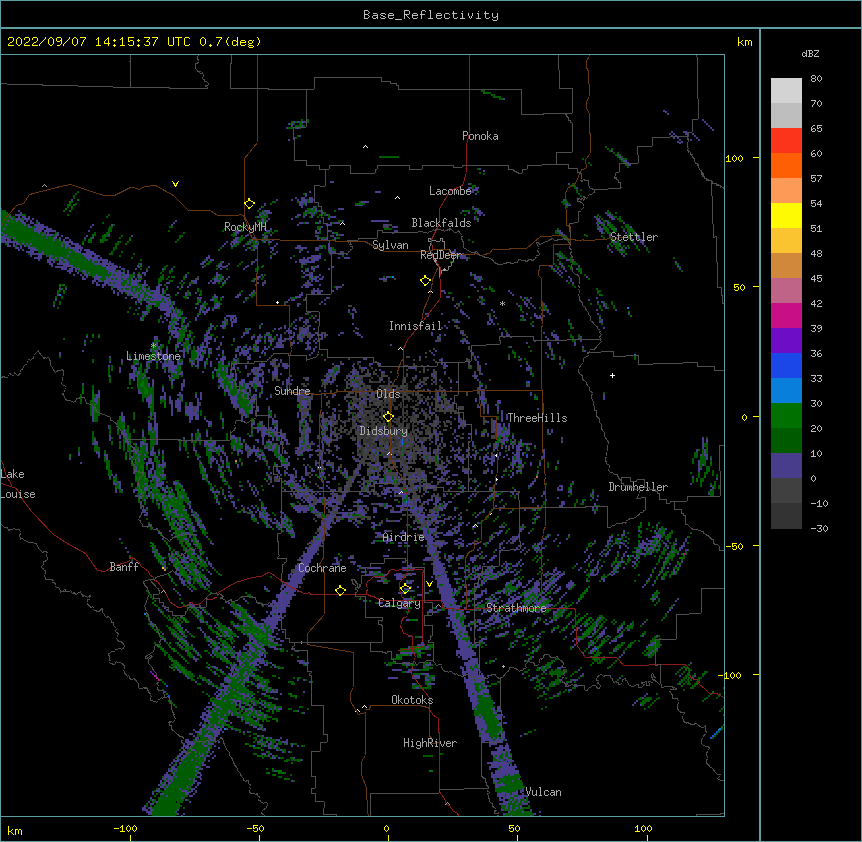Click the Didsbury town label
Image resolution: width=862 pixels, height=842 pixels.
click(x=383, y=431)
